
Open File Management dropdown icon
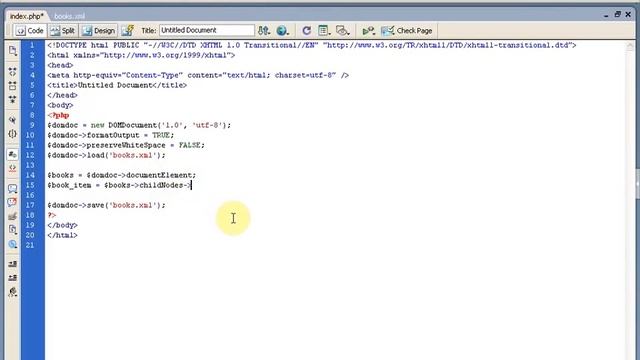point(264,31)
